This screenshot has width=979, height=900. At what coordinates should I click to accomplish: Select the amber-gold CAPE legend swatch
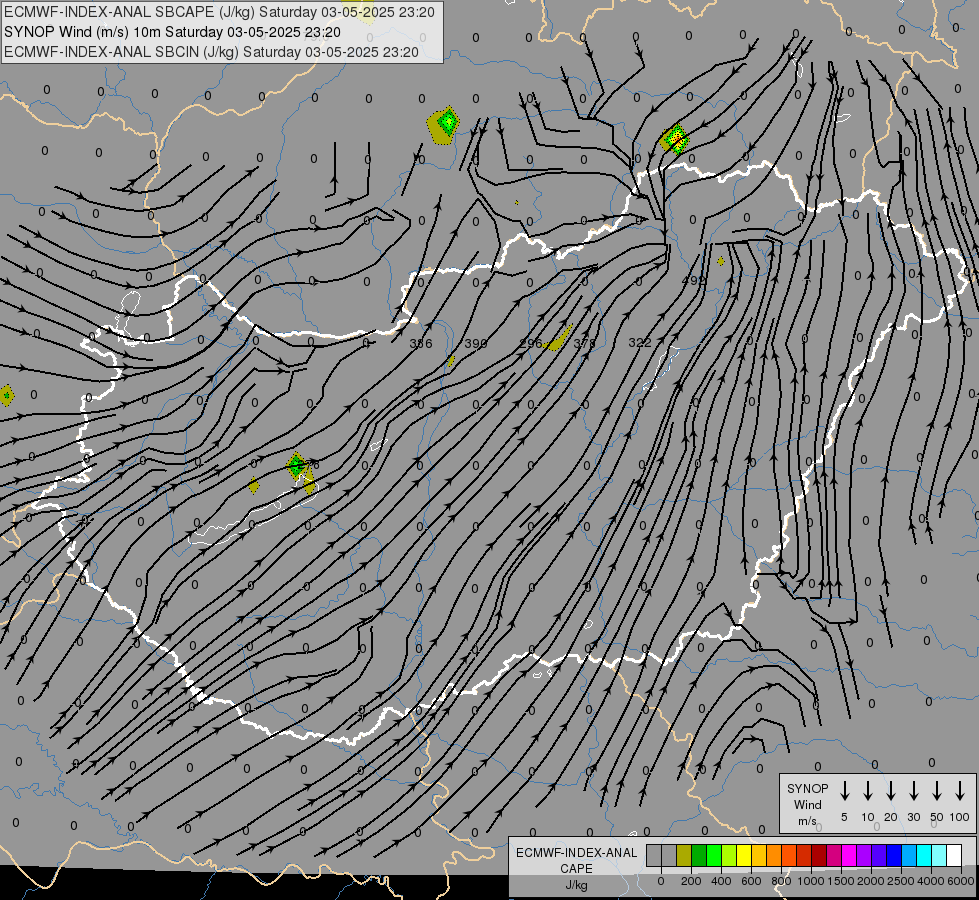point(759,856)
